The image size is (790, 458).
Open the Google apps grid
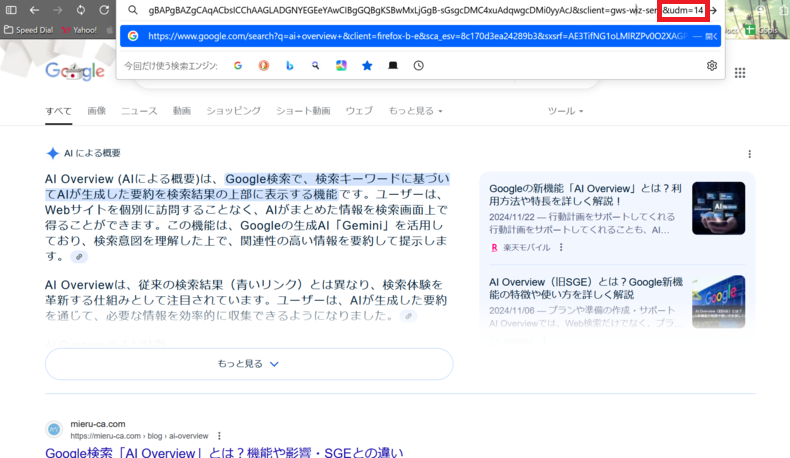click(x=740, y=73)
